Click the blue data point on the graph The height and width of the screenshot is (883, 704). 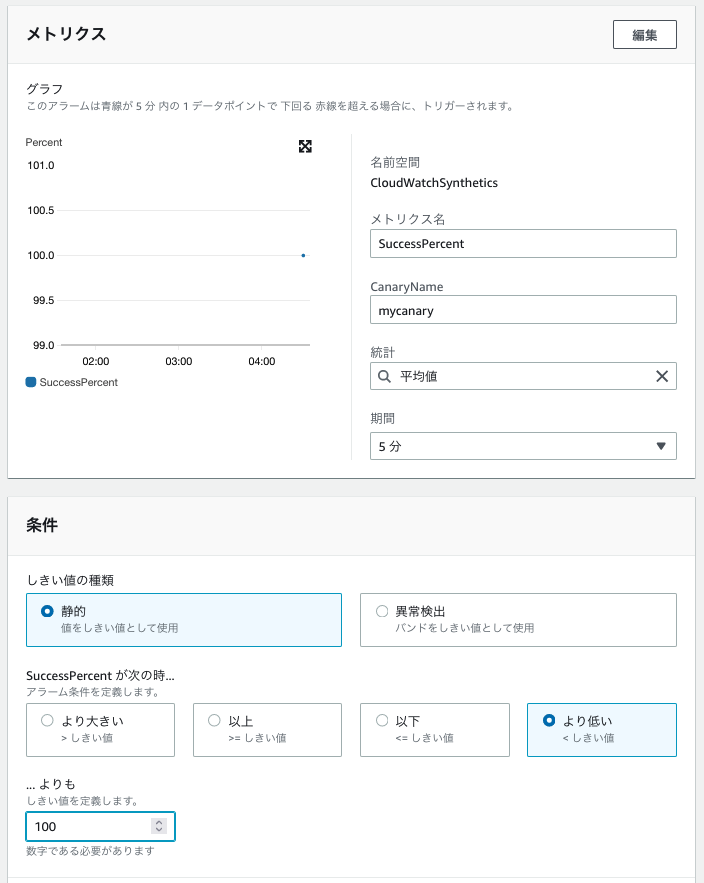303,256
